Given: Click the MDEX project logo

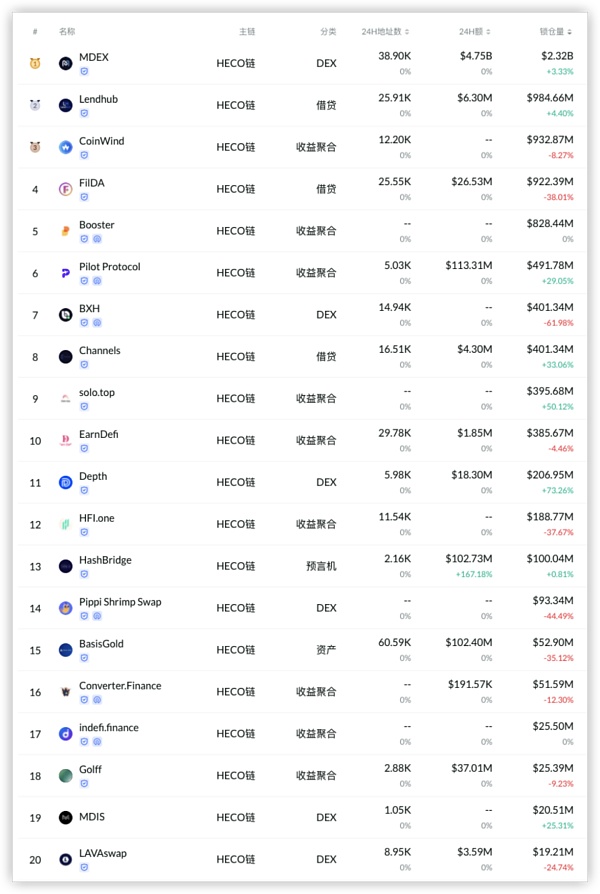Looking at the screenshot, I should tap(66, 63).
